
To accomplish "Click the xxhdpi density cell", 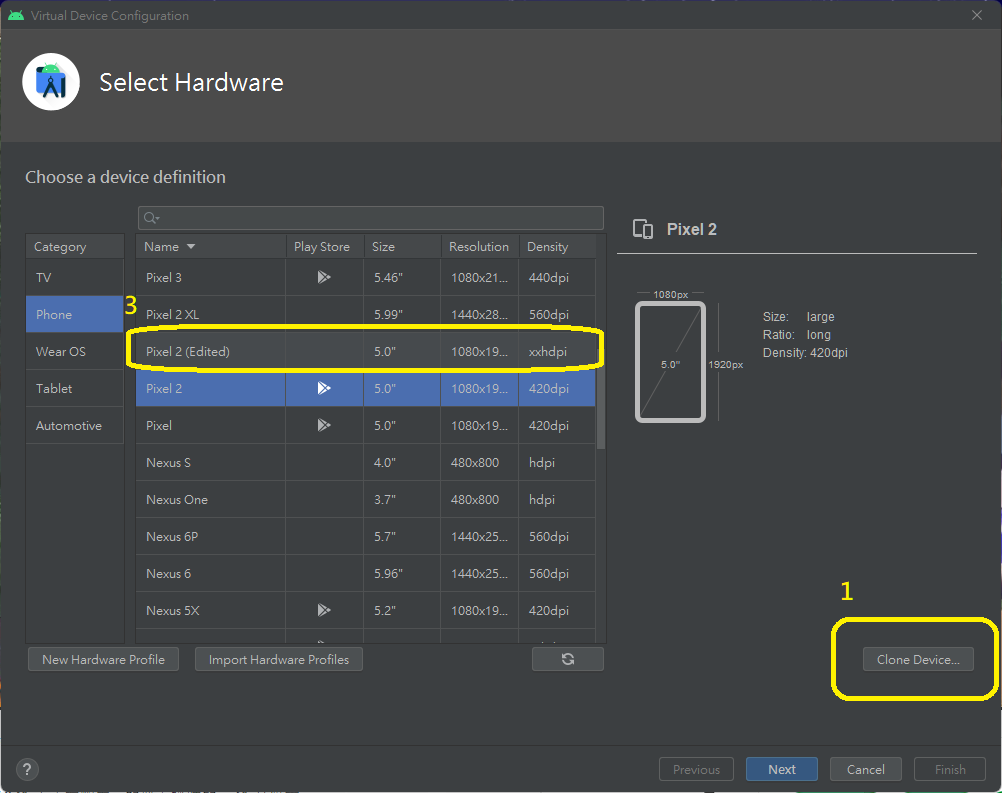I will (557, 351).
